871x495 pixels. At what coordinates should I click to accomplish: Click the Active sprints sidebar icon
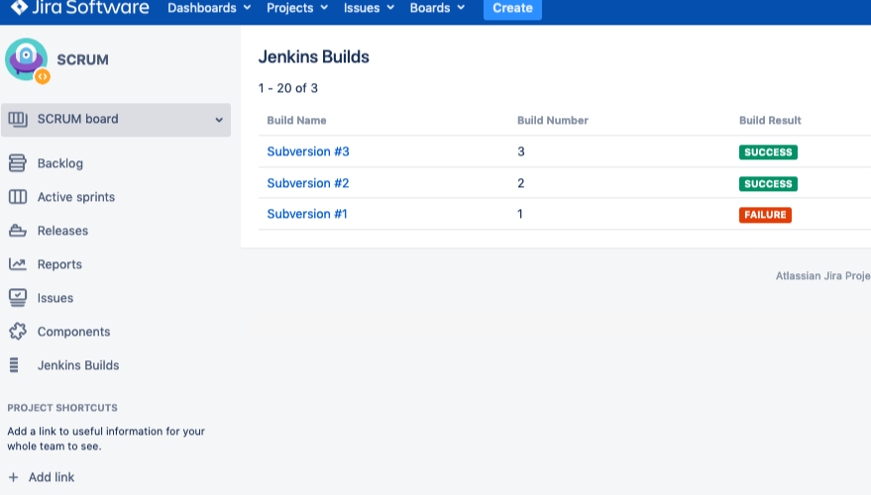click(x=18, y=197)
